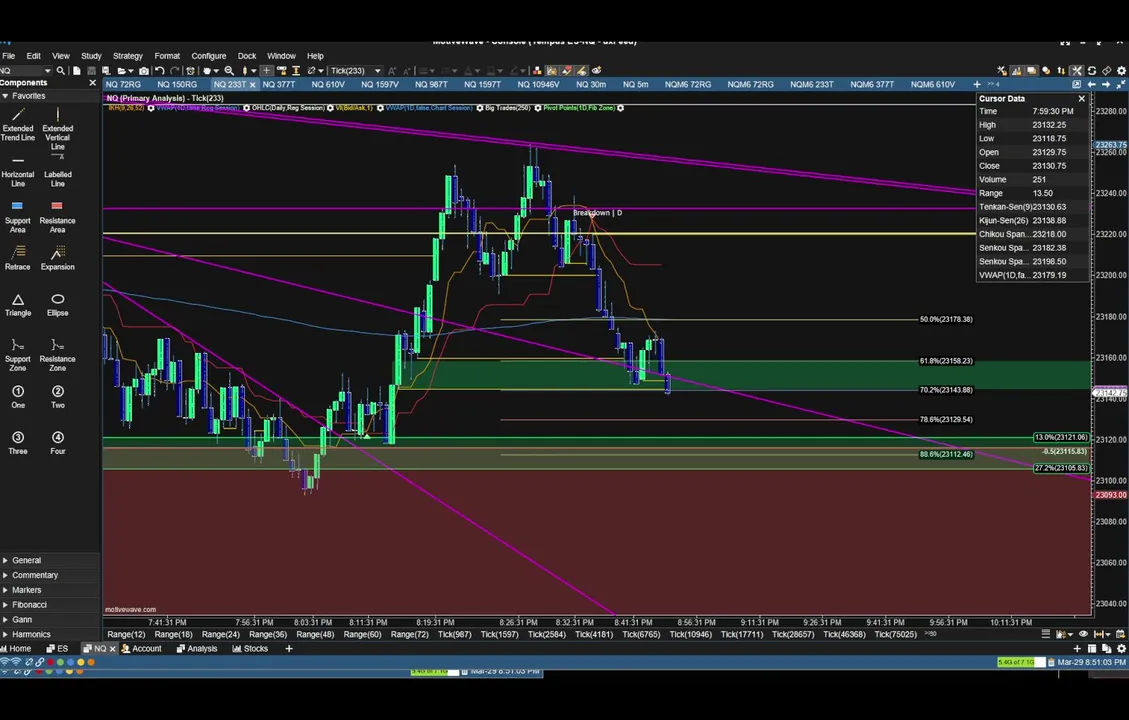Pick the Labelled Line component

58,171
